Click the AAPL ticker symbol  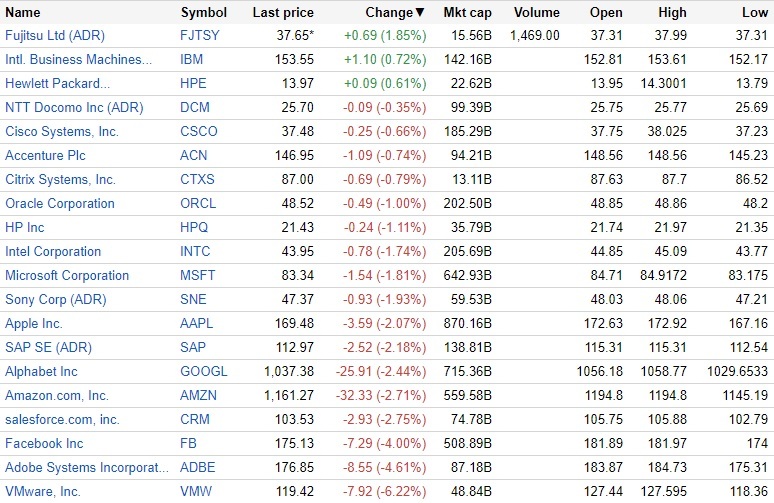click(197, 324)
